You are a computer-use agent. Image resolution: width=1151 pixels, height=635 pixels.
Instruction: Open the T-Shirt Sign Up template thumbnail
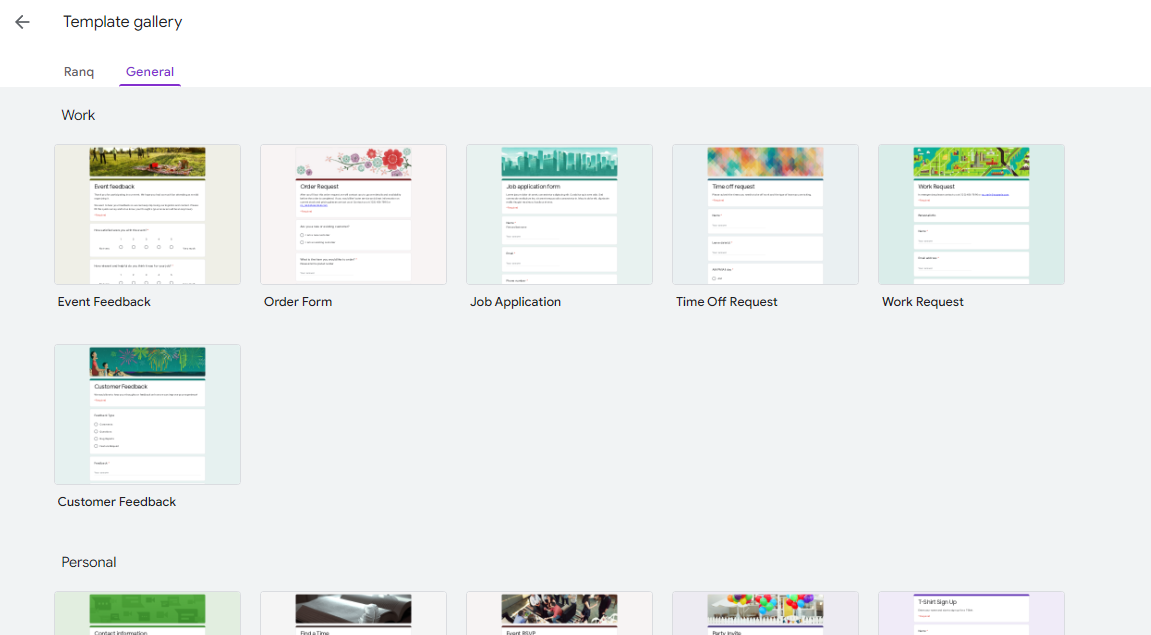[x=971, y=614]
